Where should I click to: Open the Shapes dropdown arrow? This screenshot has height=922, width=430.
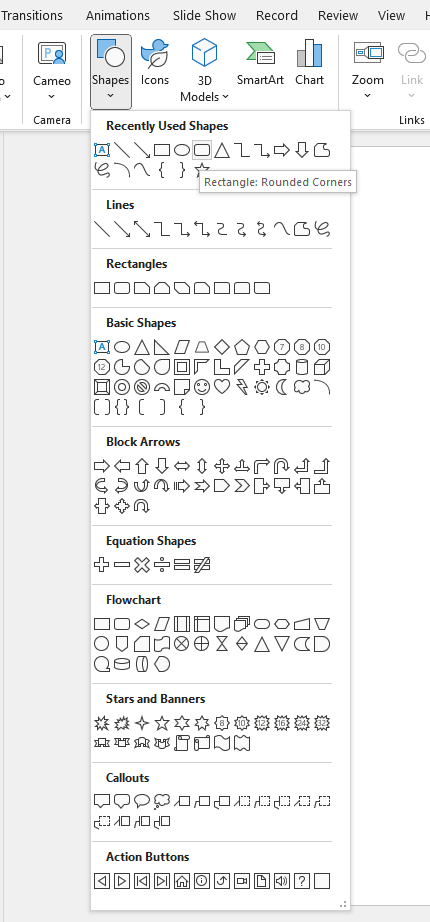point(111,96)
